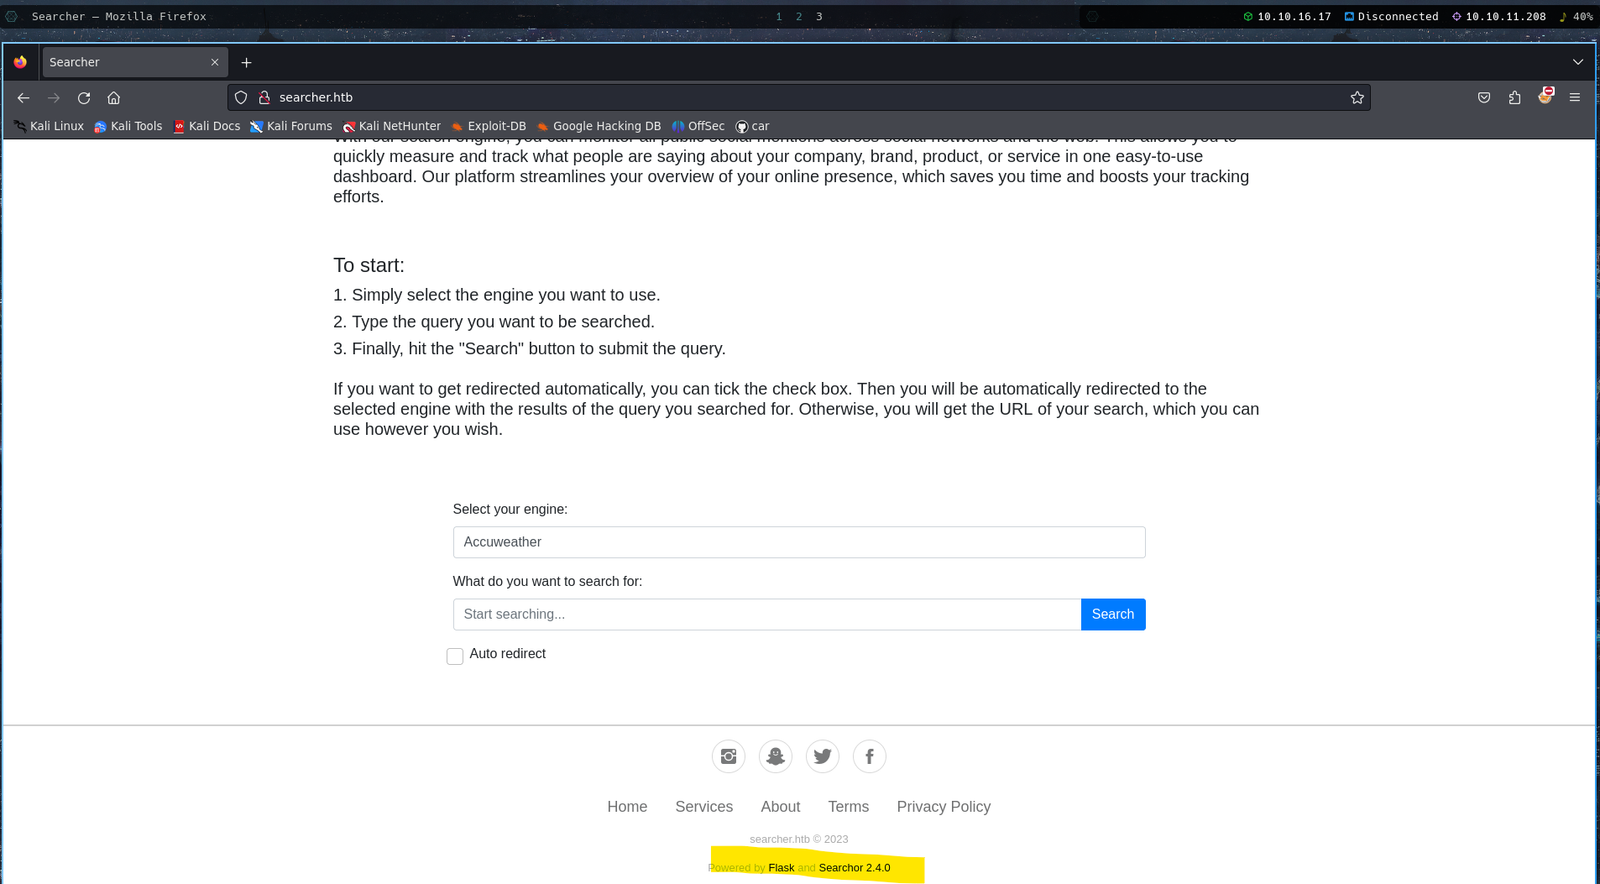Open the Twitter bird icon link

pyautogui.click(x=822, y=756)
